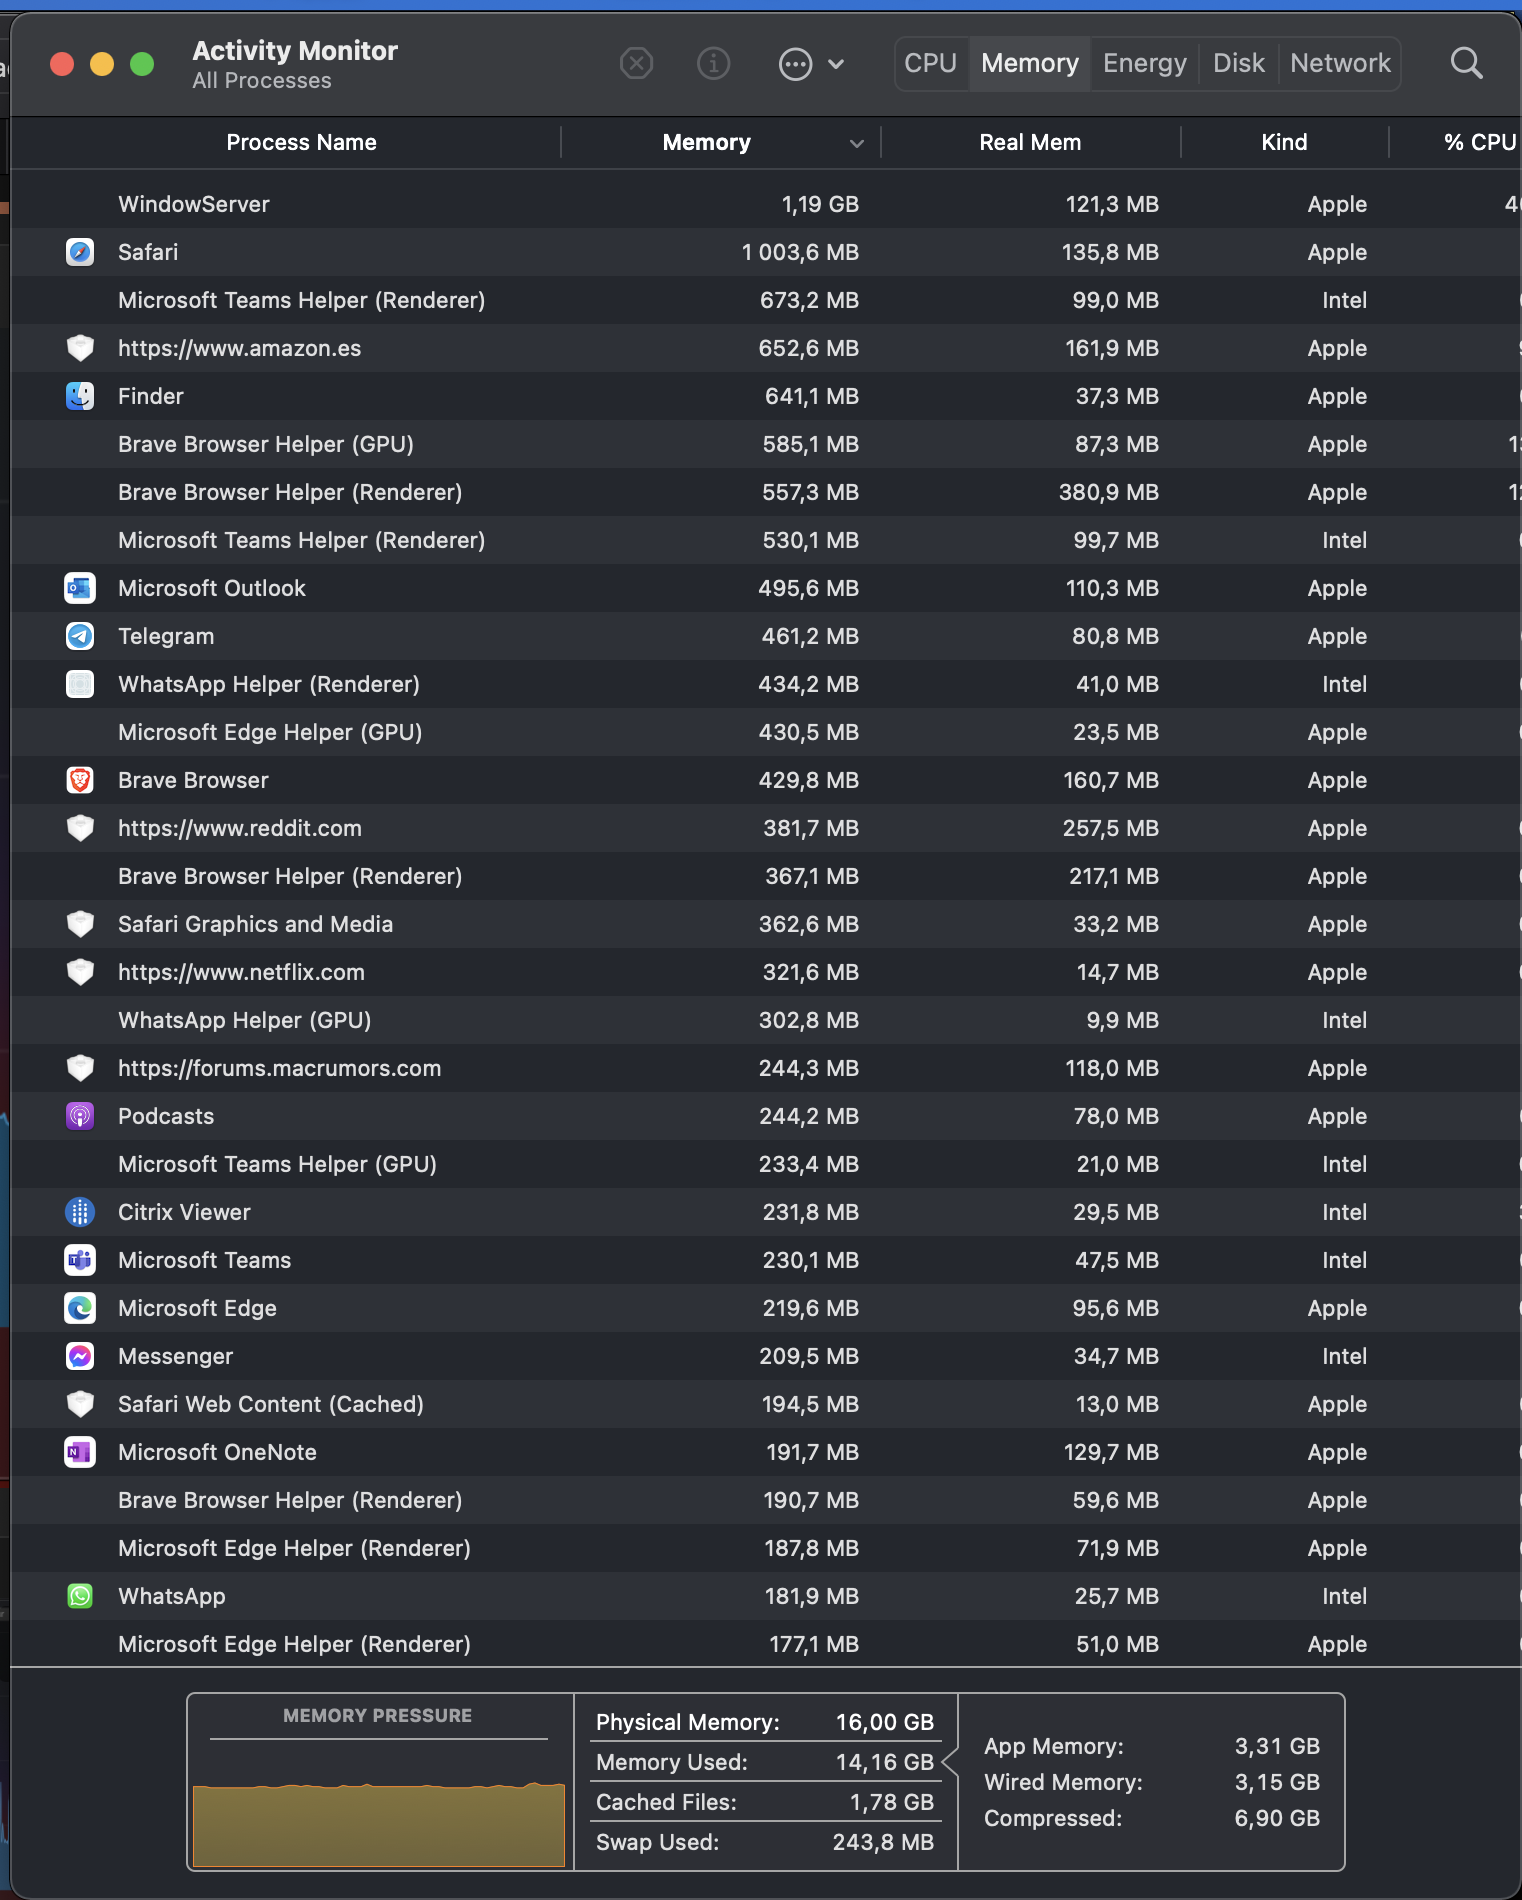Image resolution: width=1522 pixels, height=1900 pixels.
Task: Click the Brave Browser lion icon
Action: [x=80, y=780]
